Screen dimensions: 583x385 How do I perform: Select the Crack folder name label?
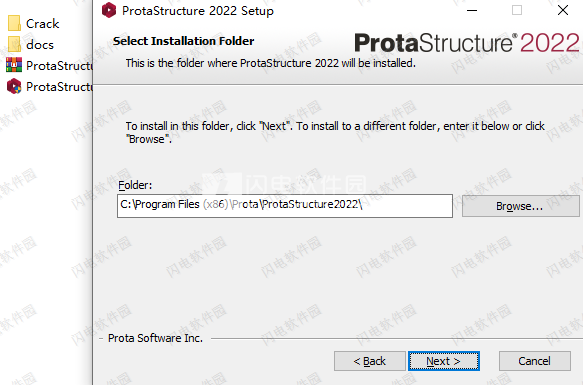click(42, 24)
